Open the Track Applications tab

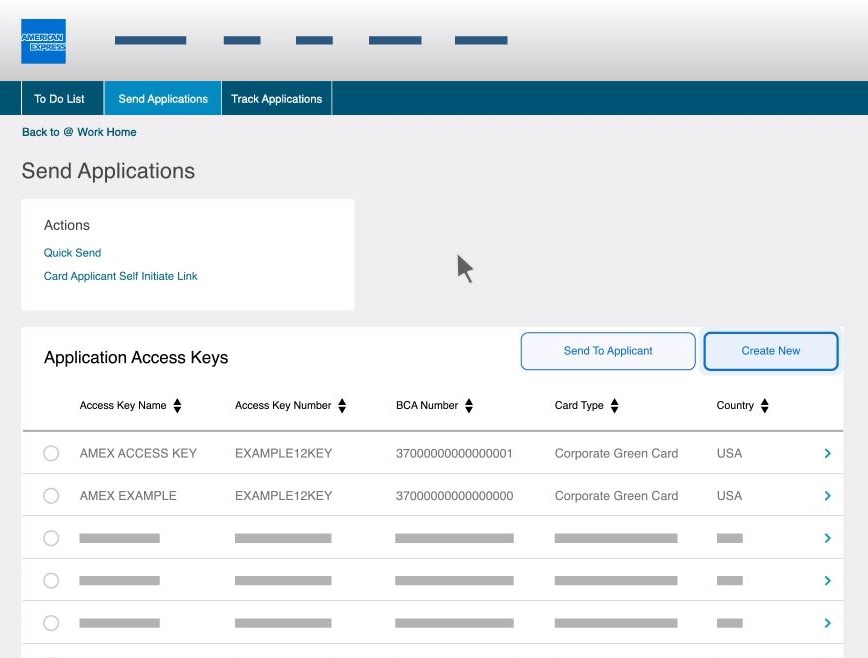pyautogui.click(x=276, y=99)
